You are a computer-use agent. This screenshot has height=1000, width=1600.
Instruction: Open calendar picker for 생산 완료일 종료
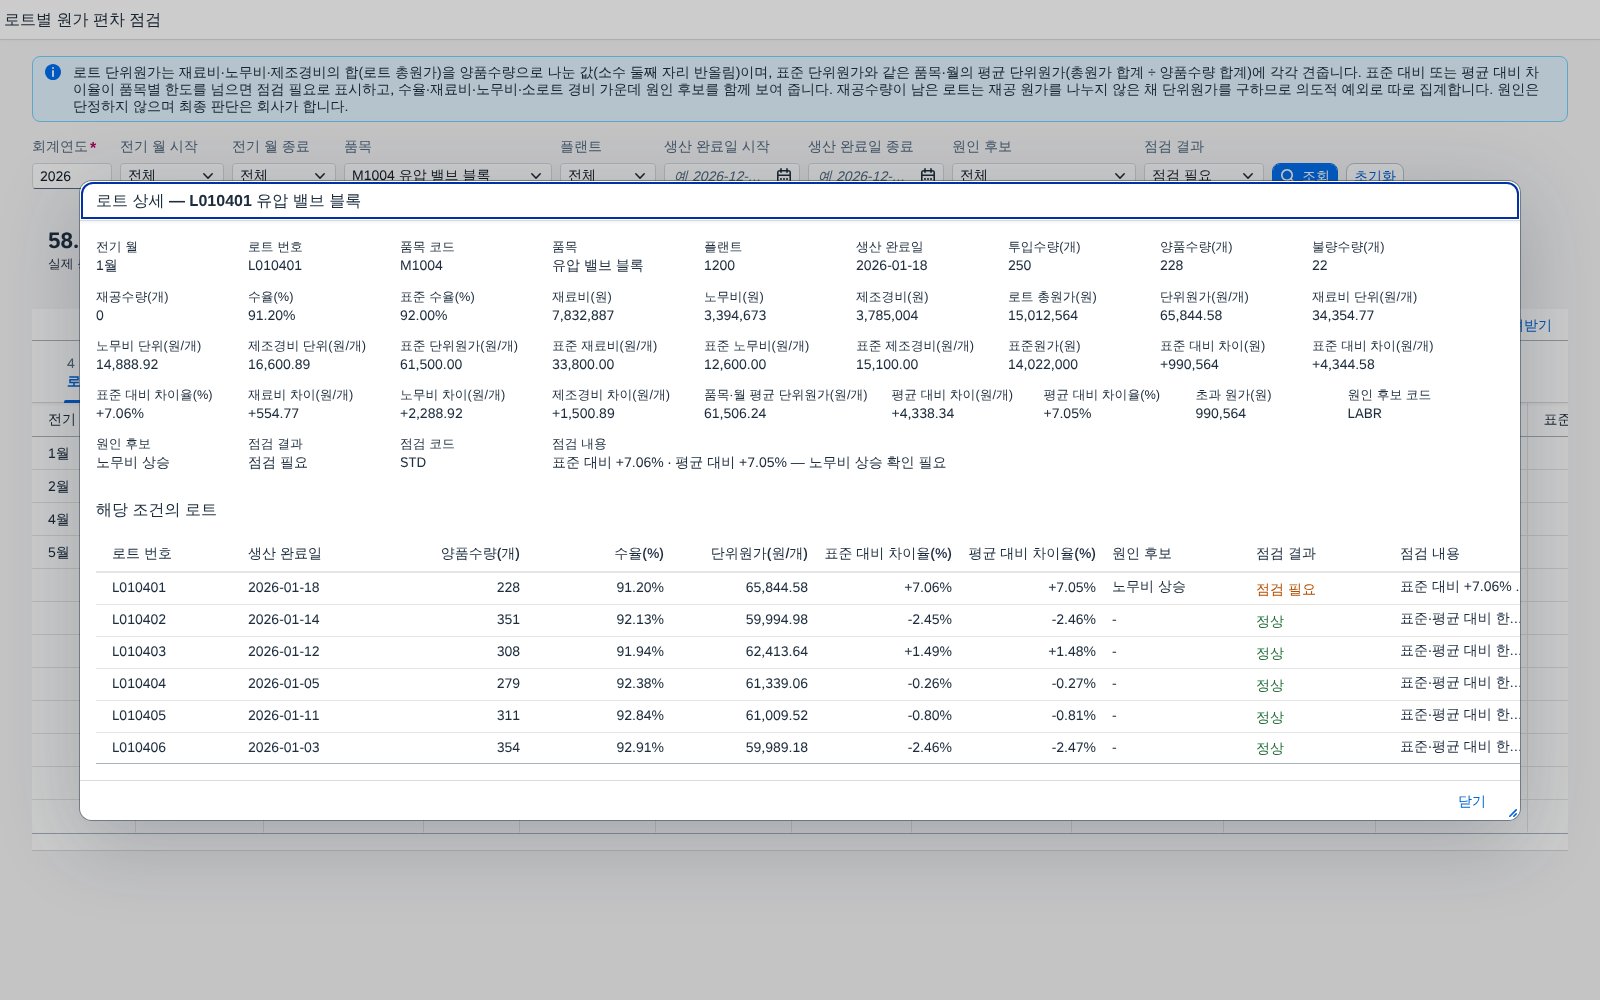pos(928,175)
